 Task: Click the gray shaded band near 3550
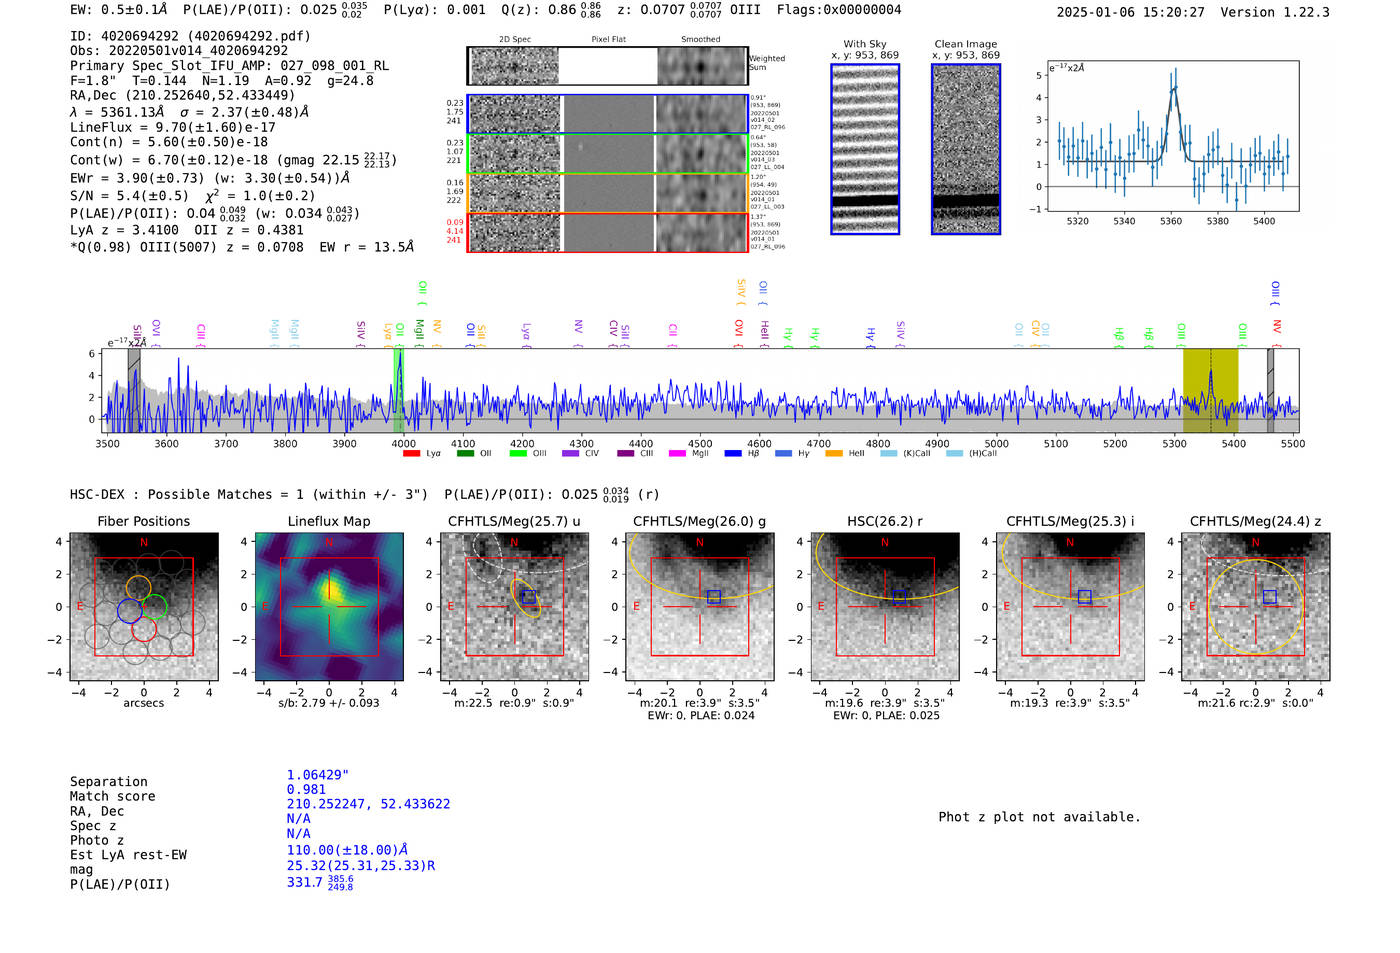coord(134,391)
